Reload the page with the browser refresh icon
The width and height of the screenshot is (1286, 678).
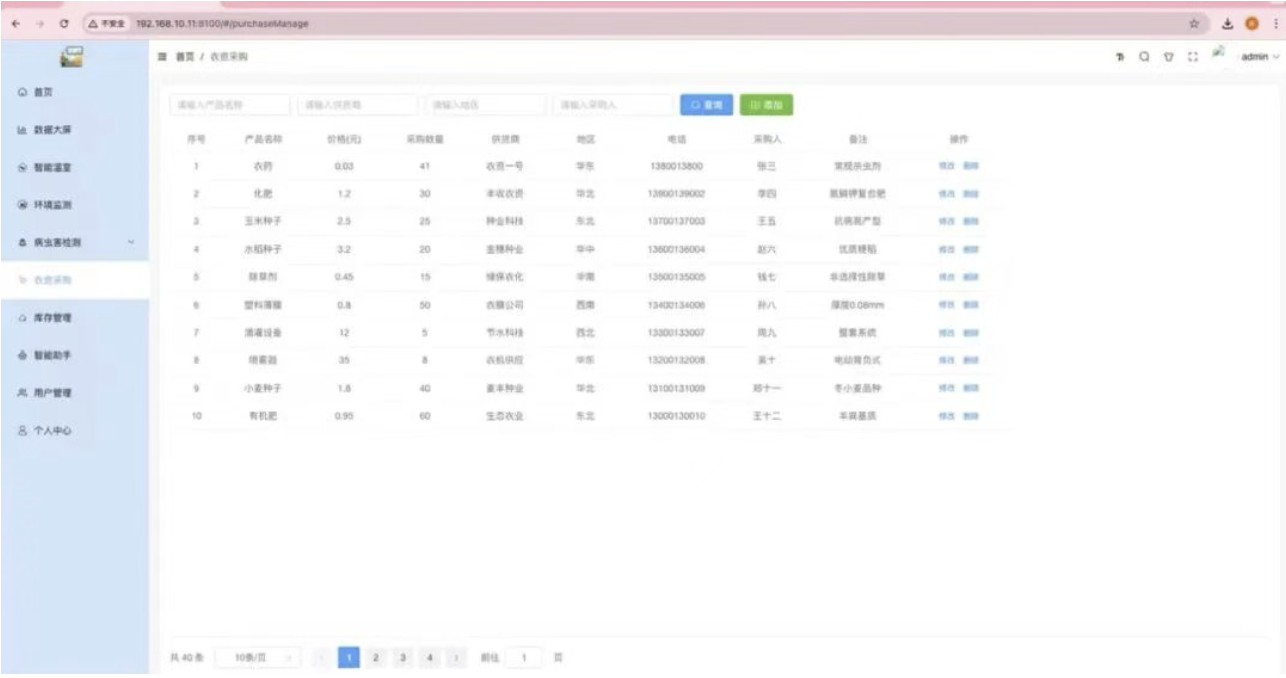pyautogui.click(x=65, y=23)
